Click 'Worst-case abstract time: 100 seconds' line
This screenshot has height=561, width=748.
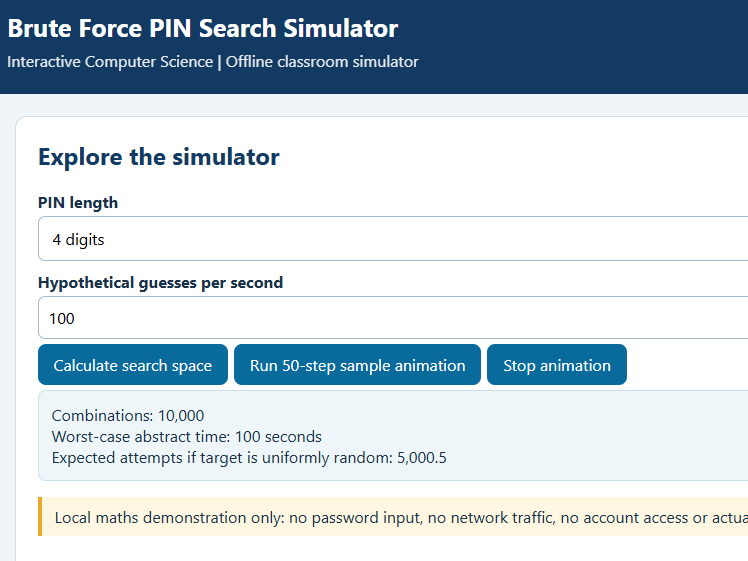[x=187, y=436]
